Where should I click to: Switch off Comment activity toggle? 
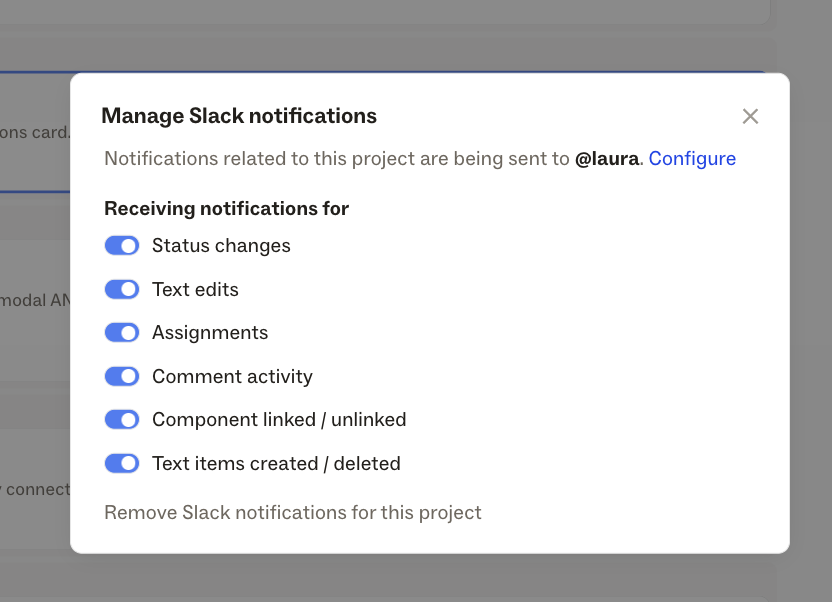(122, 377)
